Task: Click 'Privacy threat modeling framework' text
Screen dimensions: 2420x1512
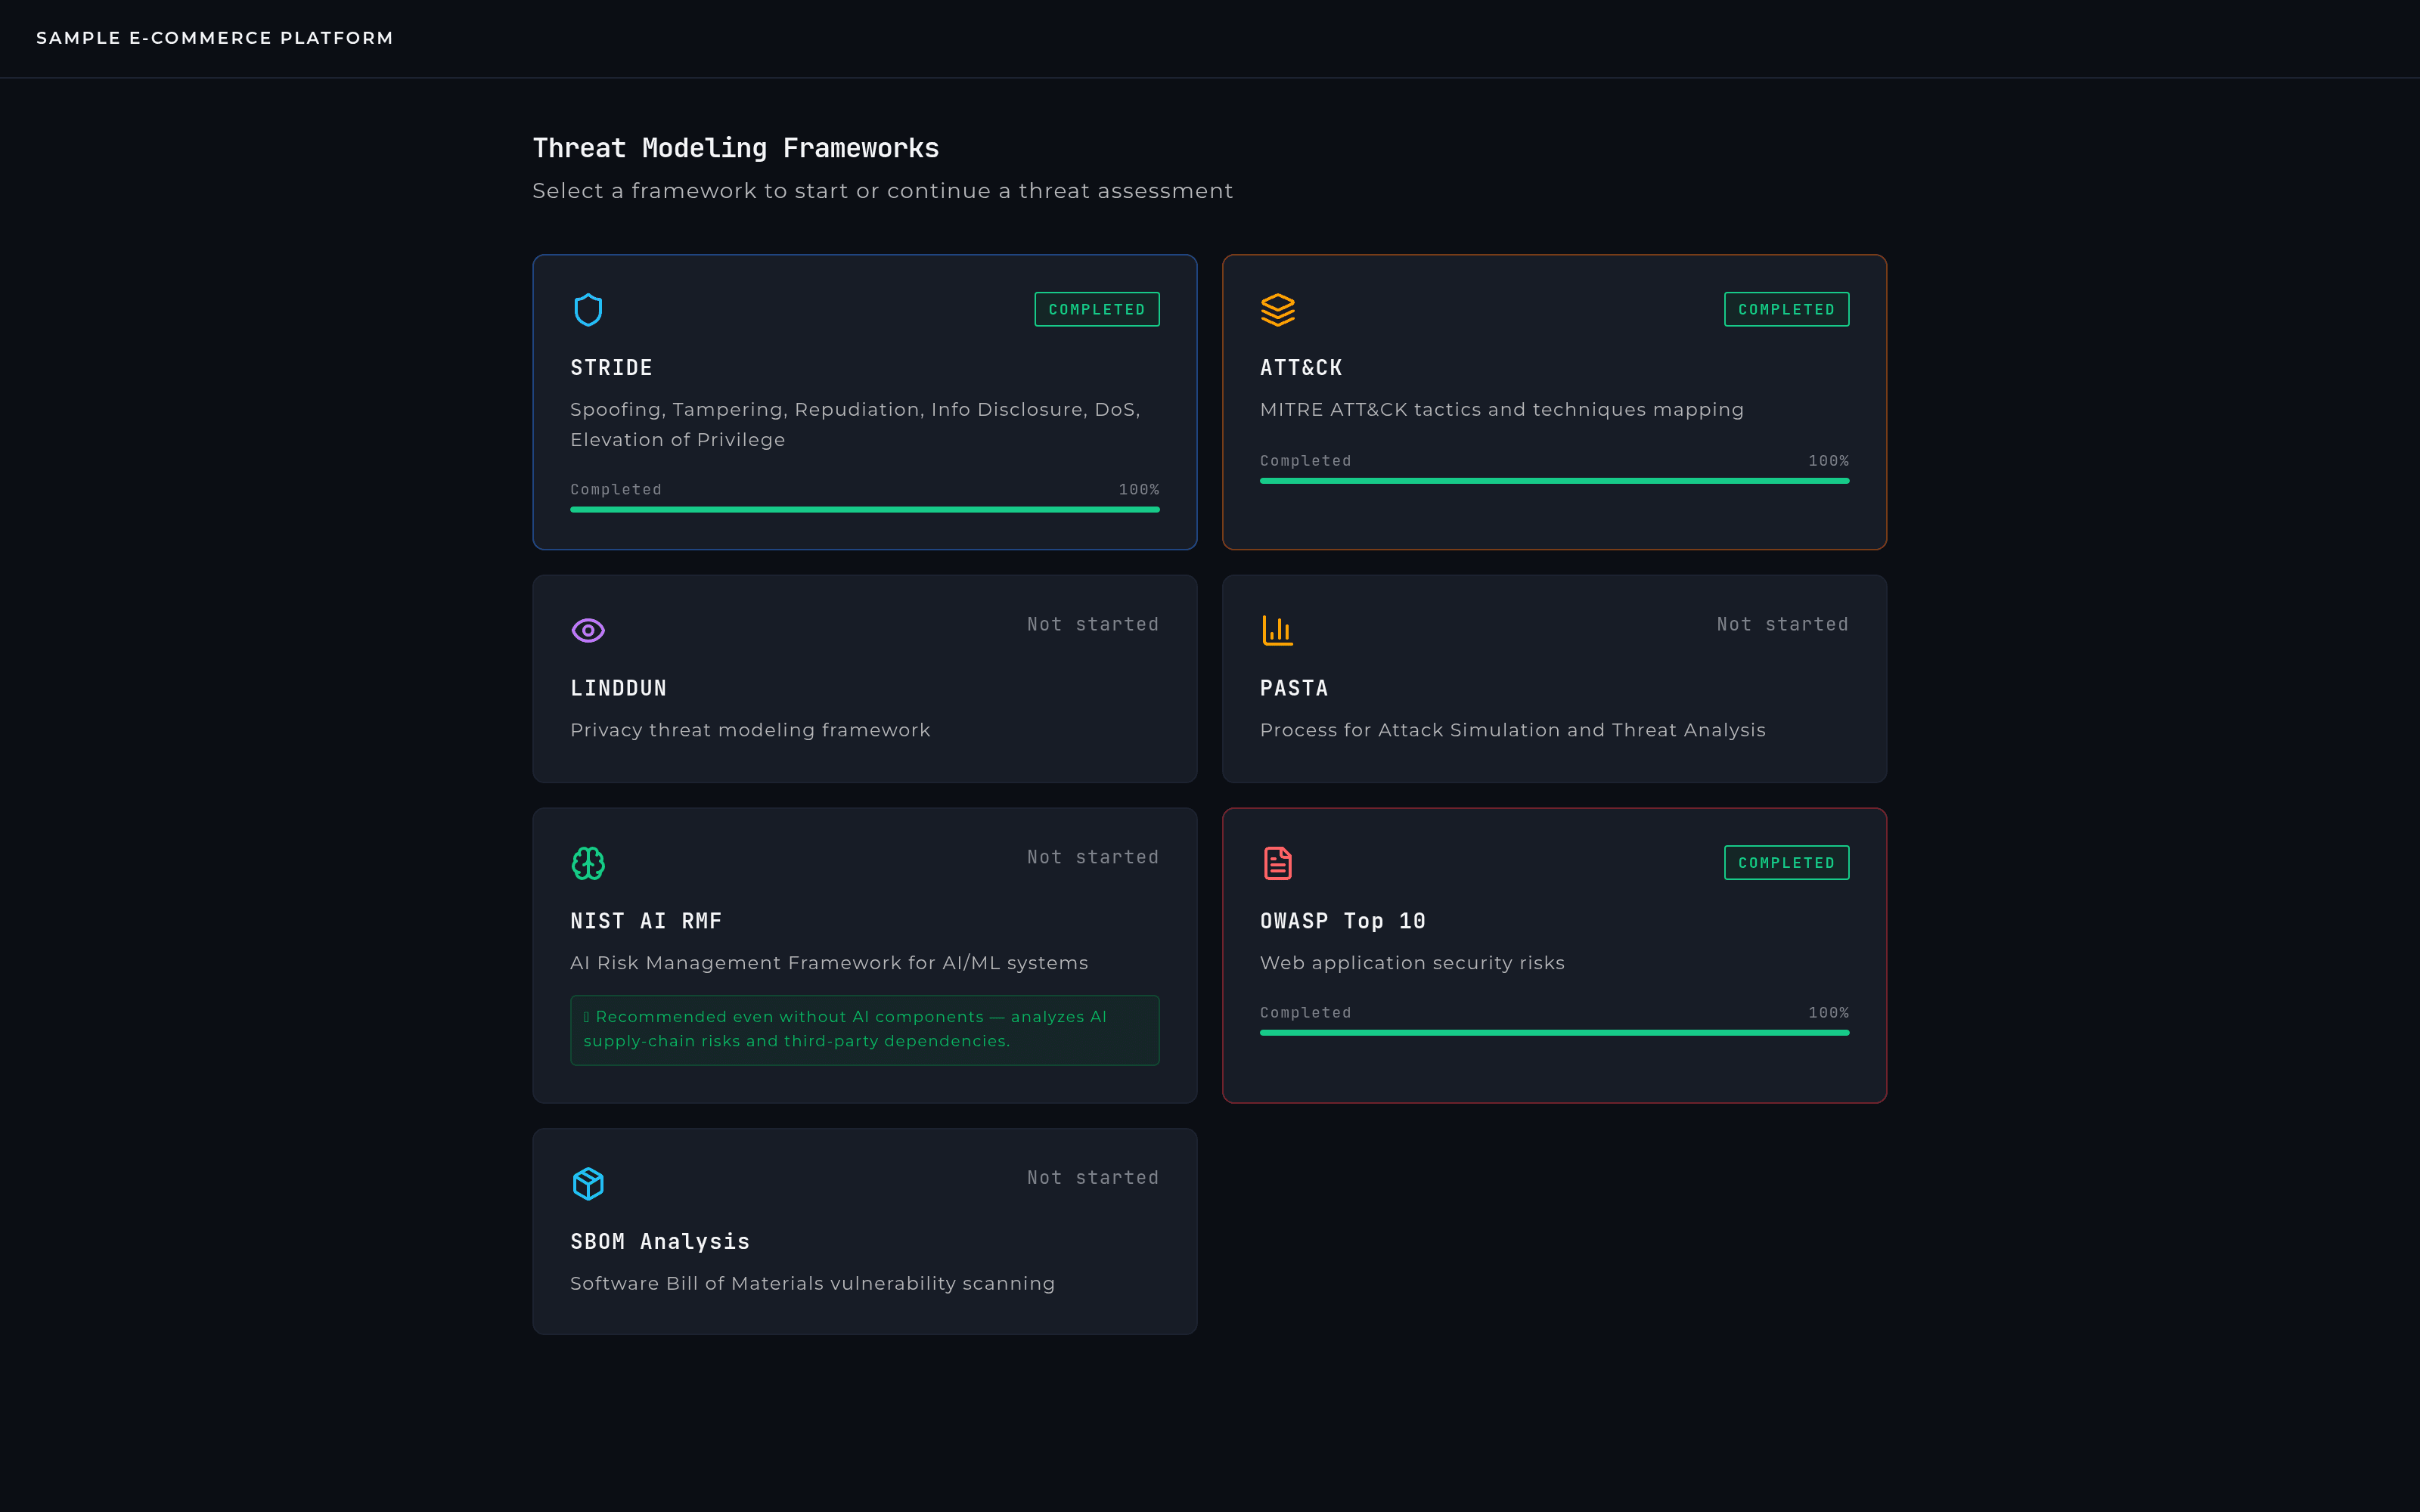Action: pos(750,730)
